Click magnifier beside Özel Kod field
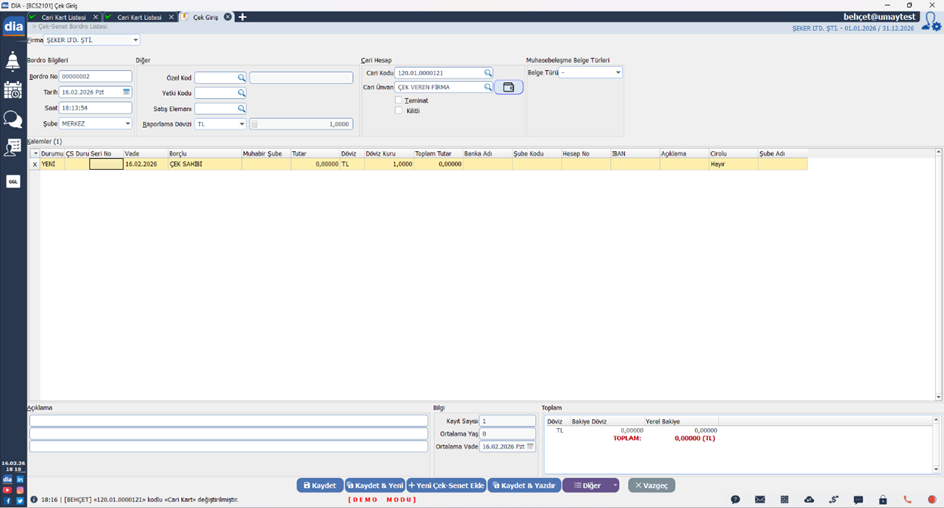Viewport: 944px width, 508px height. point(241,78)
